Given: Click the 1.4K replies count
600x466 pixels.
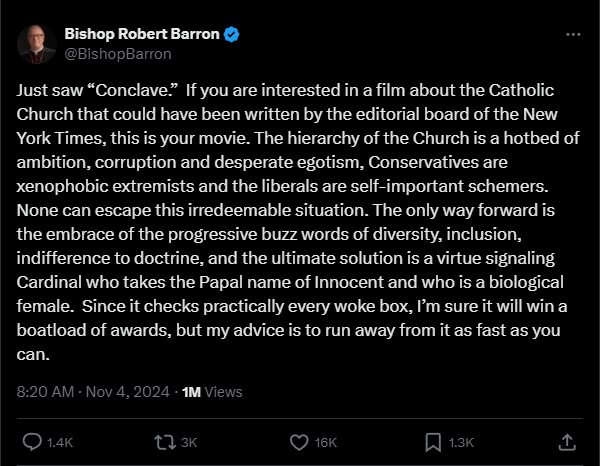Looking at the screenshot, I should click(x=61, y=442).
